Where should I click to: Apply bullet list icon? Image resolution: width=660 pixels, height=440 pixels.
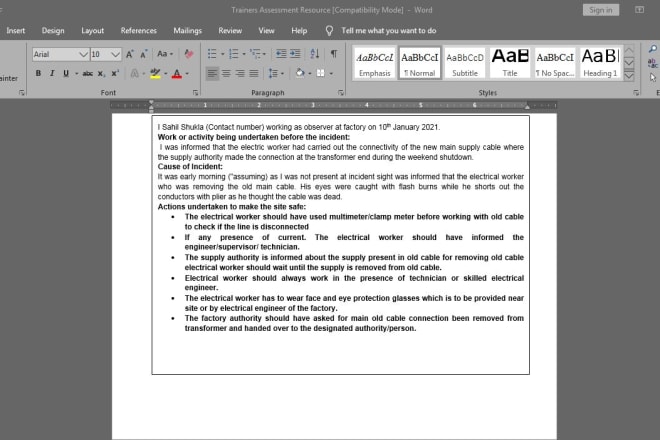(212, 54)
